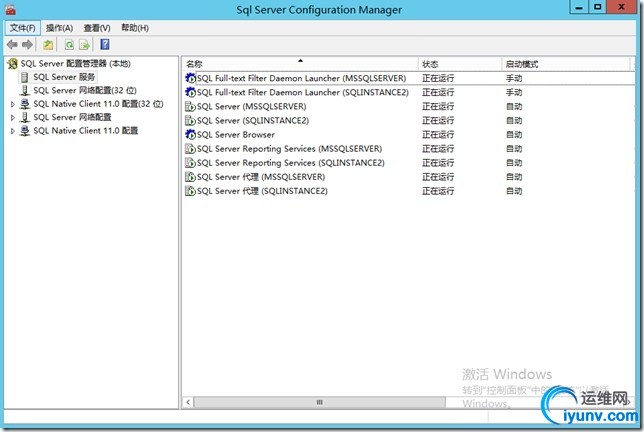Click 手动 start mode of Launcher (MSSQLSERVER)
Screen dimensions: 644x432
point(514,78)
